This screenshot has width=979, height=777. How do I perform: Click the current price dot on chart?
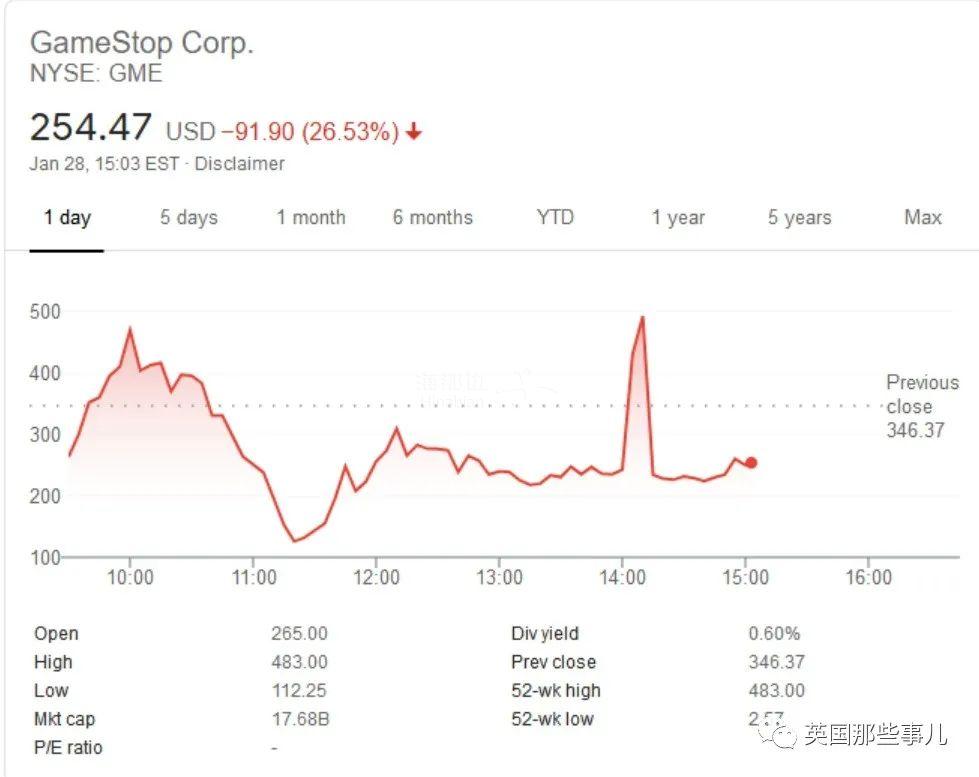751,463
